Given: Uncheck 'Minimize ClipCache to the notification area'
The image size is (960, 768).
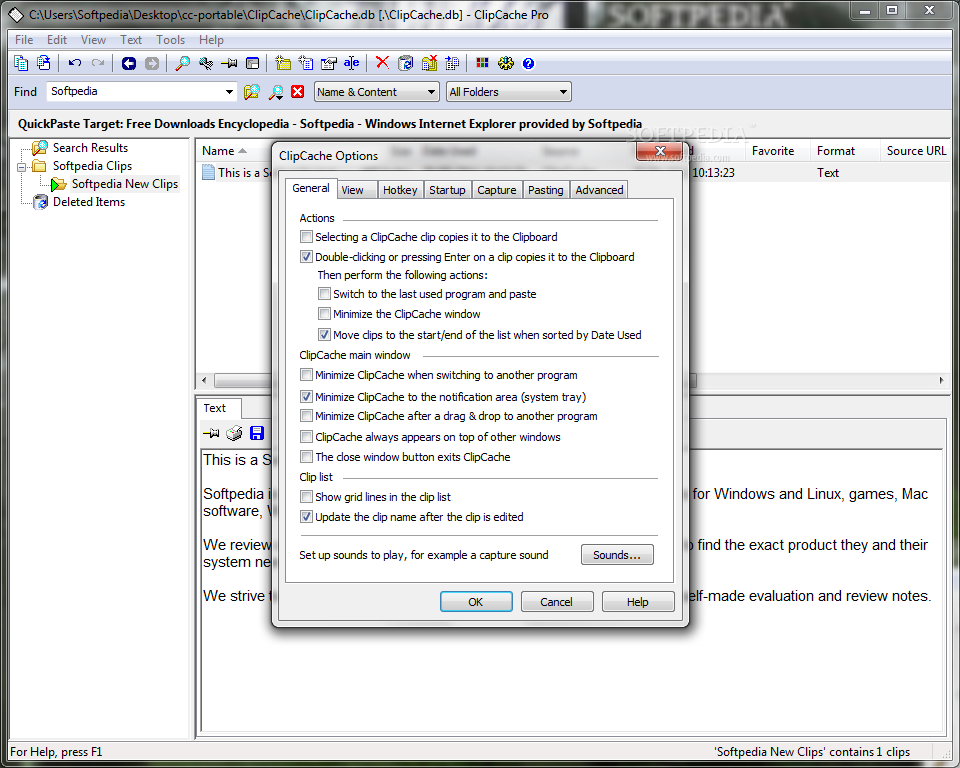Looking at the screenshot, I should (306, 396).
